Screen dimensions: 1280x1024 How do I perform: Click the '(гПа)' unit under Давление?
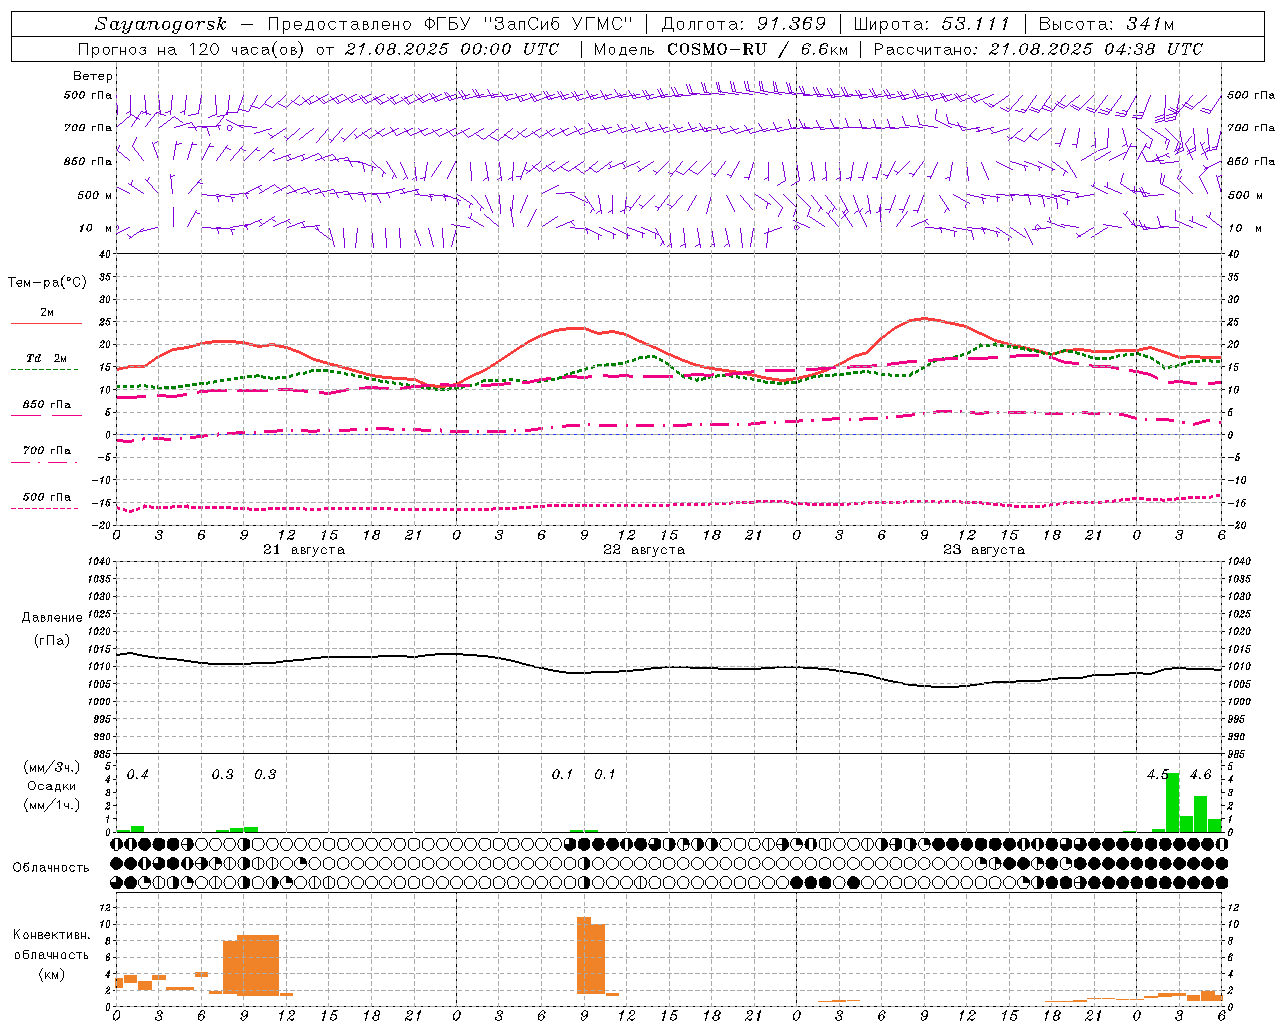(52, 640)
